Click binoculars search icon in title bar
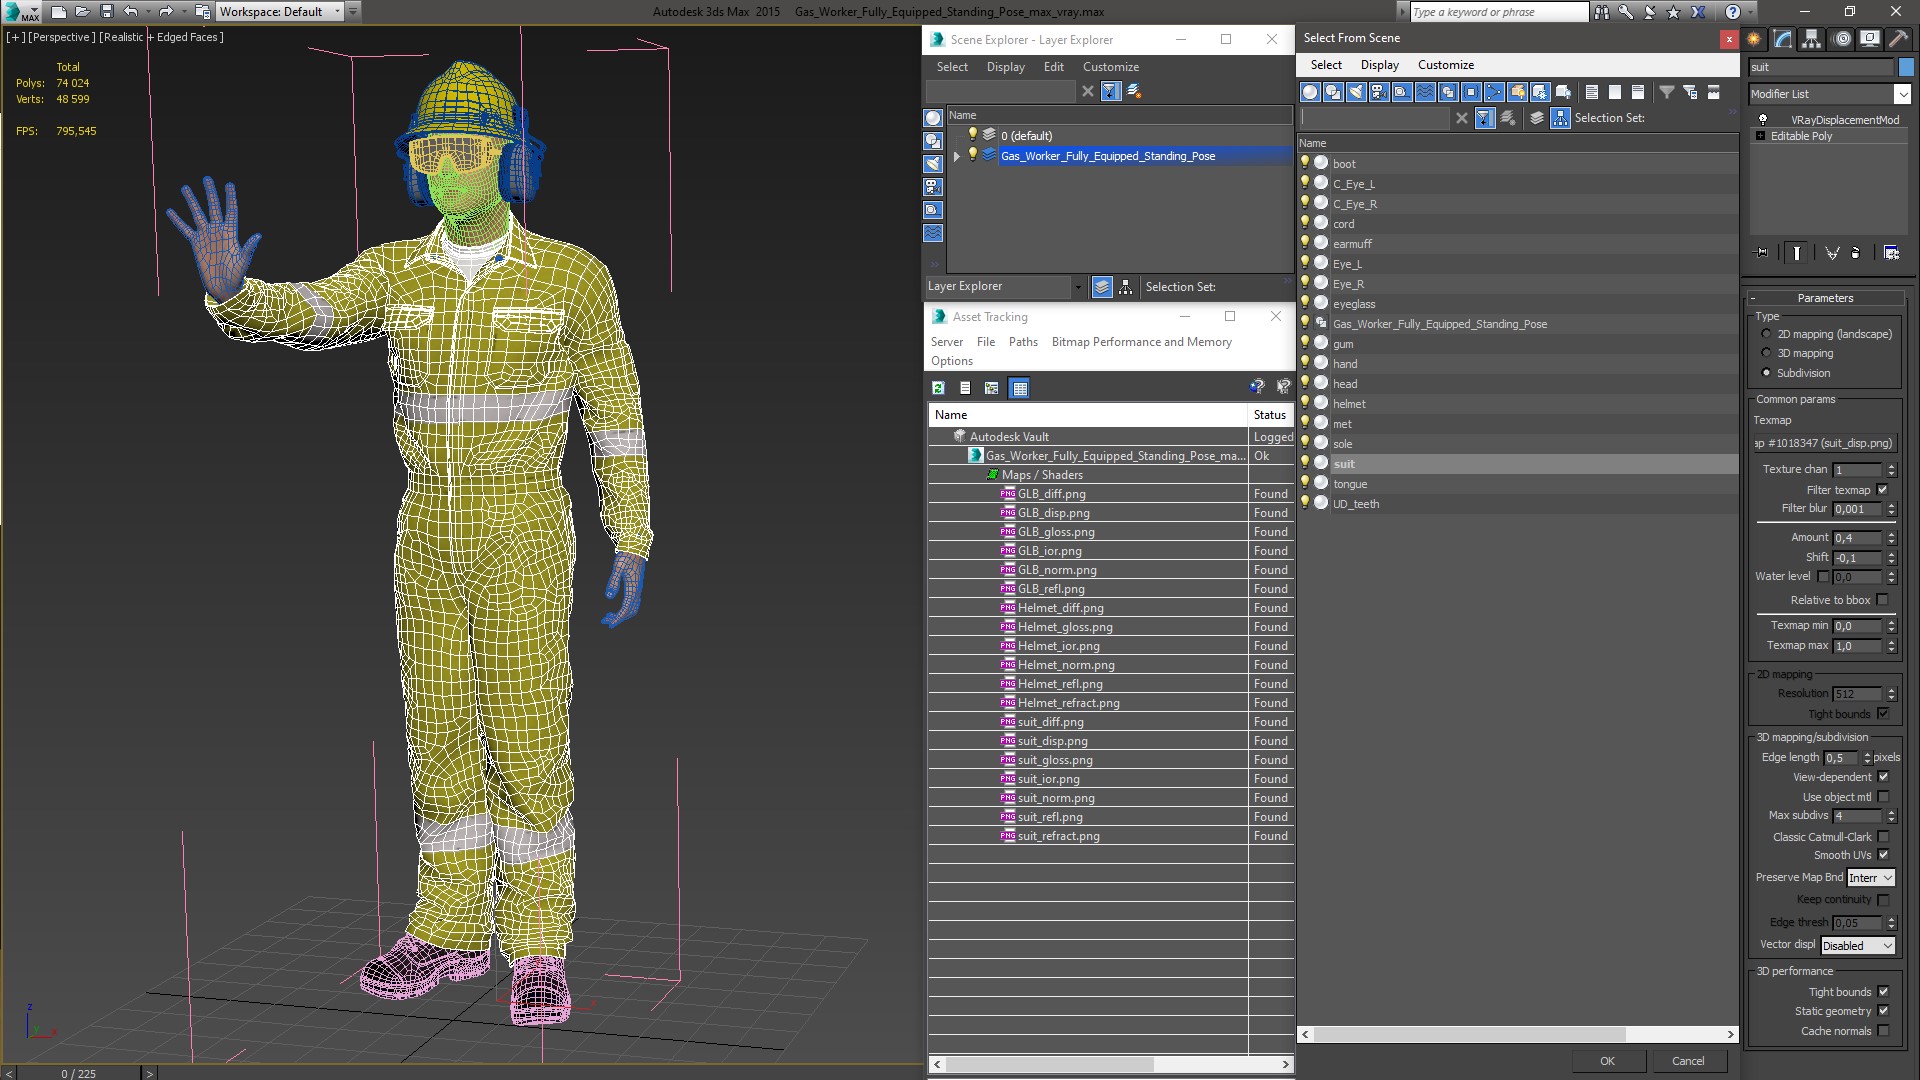 [x=1602, y=12]
